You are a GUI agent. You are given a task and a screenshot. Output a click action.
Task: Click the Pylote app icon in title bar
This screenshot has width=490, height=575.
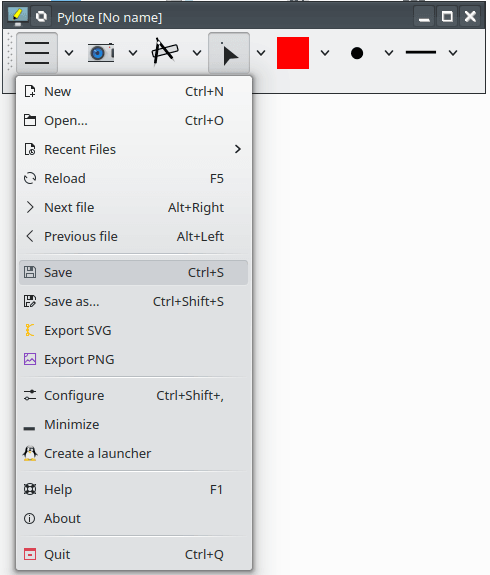click(x=18, y=17)
